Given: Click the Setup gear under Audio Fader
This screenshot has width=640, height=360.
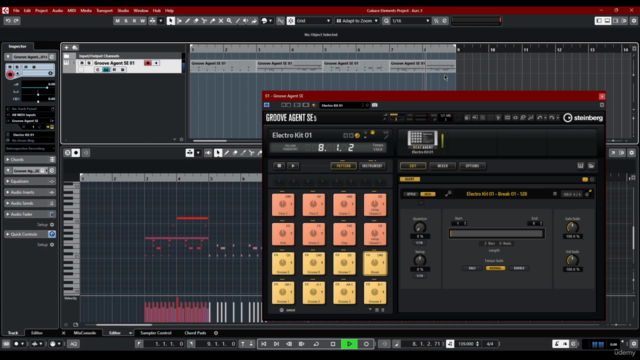Looking at the screenshot, I should 52,224.
